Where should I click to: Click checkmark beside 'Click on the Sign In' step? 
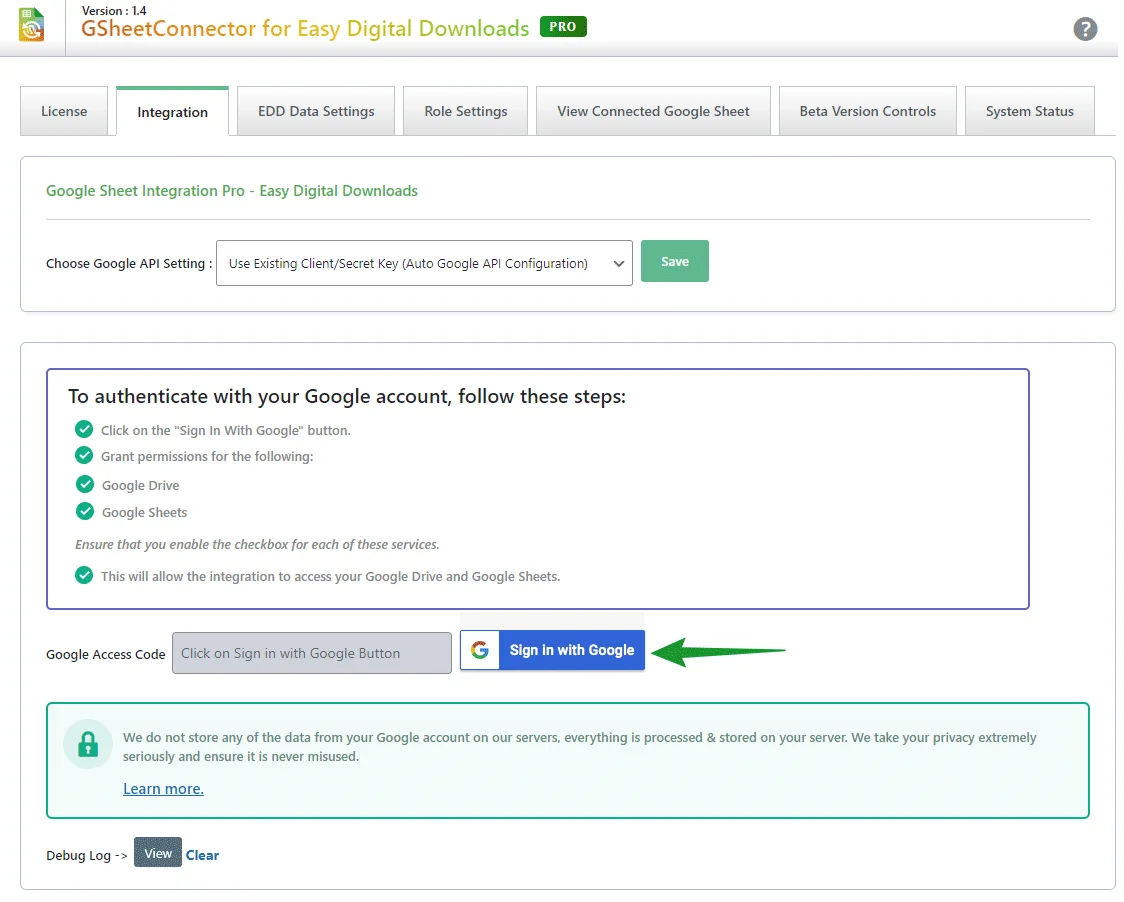pos(84,429)
